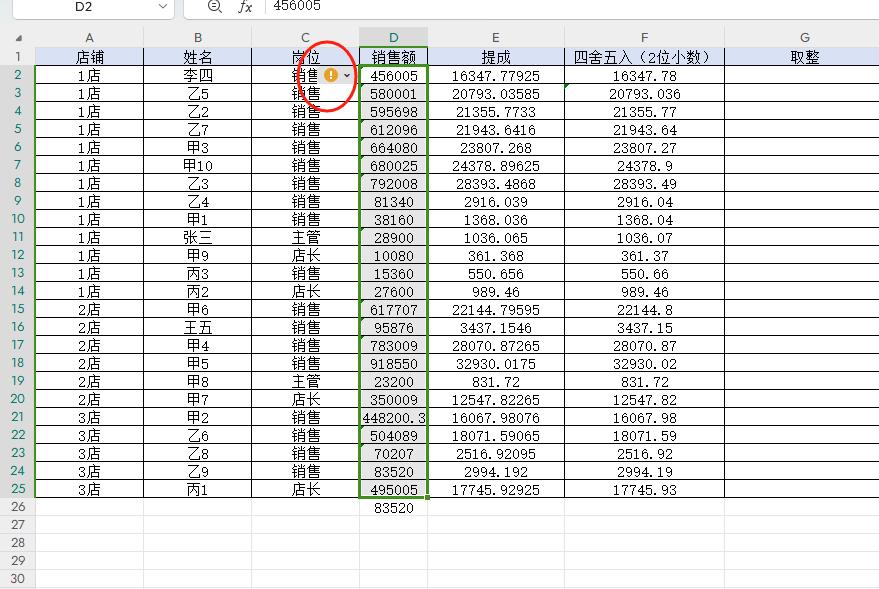Viewport: 879px width, 589px height.
Task: Select cell with name 李四
Action: point(197,75)
